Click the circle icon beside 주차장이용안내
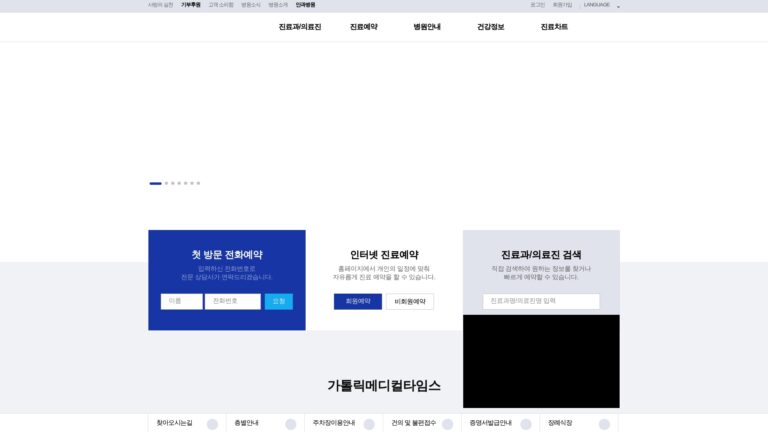The image size is (768, 432). [369, 424]
